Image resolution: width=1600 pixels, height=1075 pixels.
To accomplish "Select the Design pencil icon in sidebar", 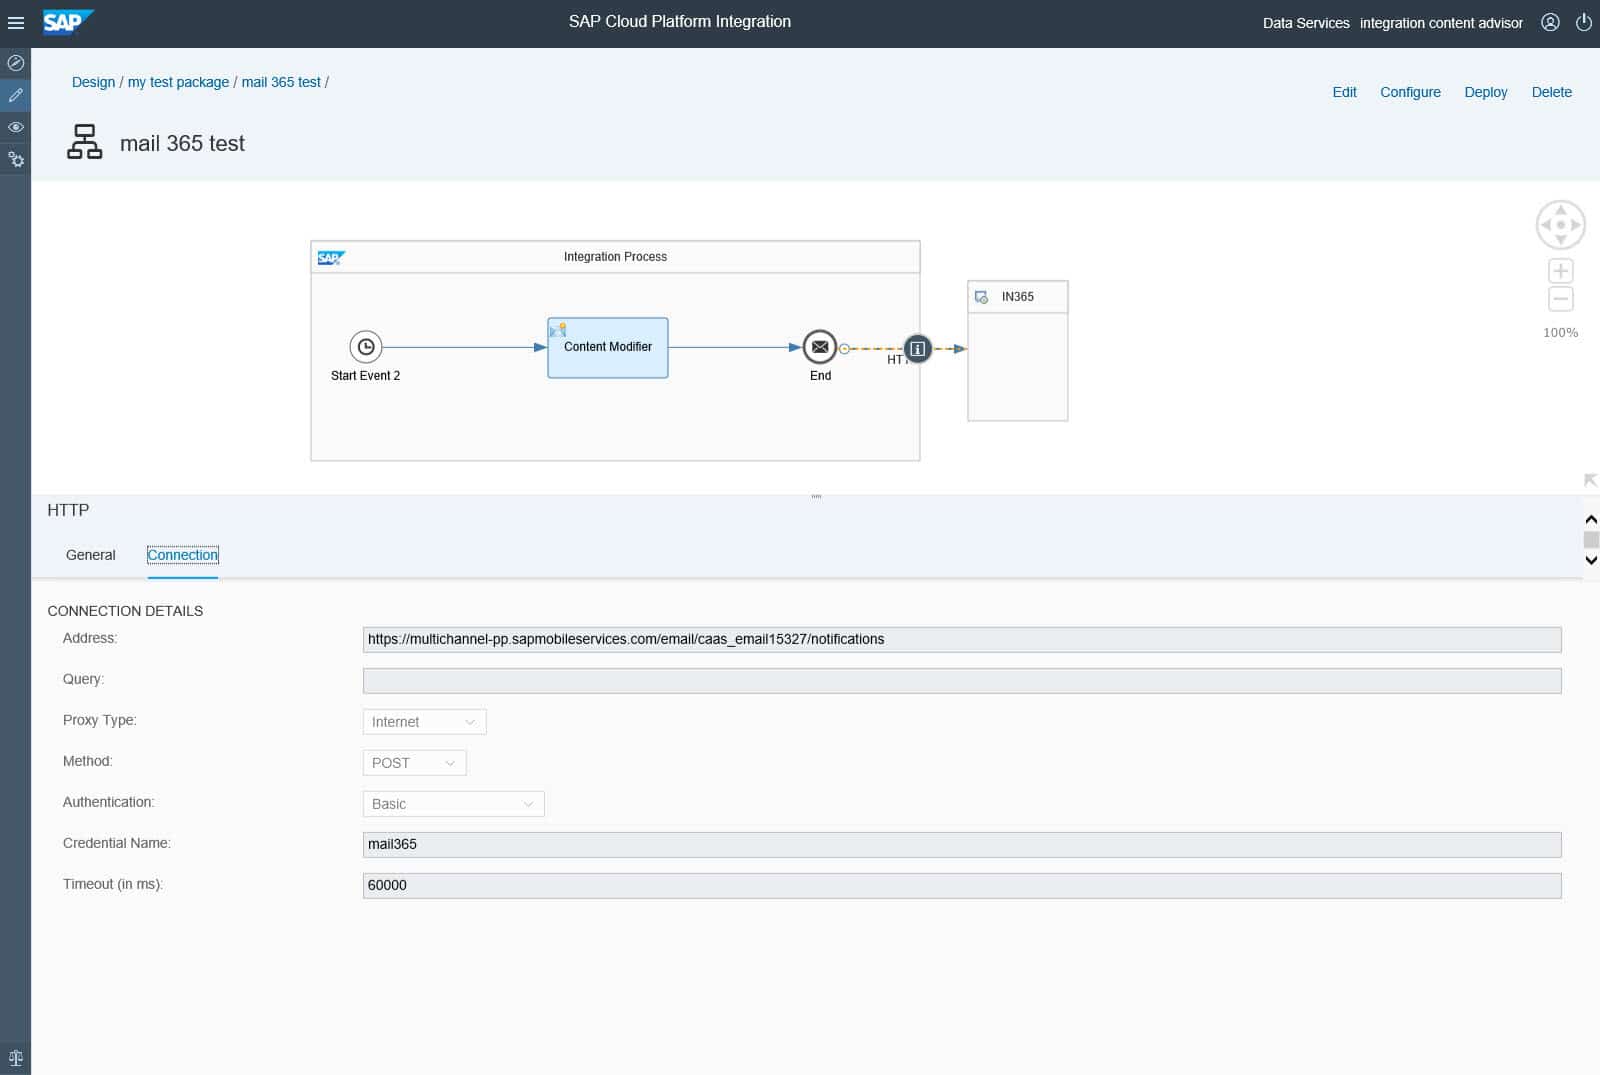I will (16, 95).
